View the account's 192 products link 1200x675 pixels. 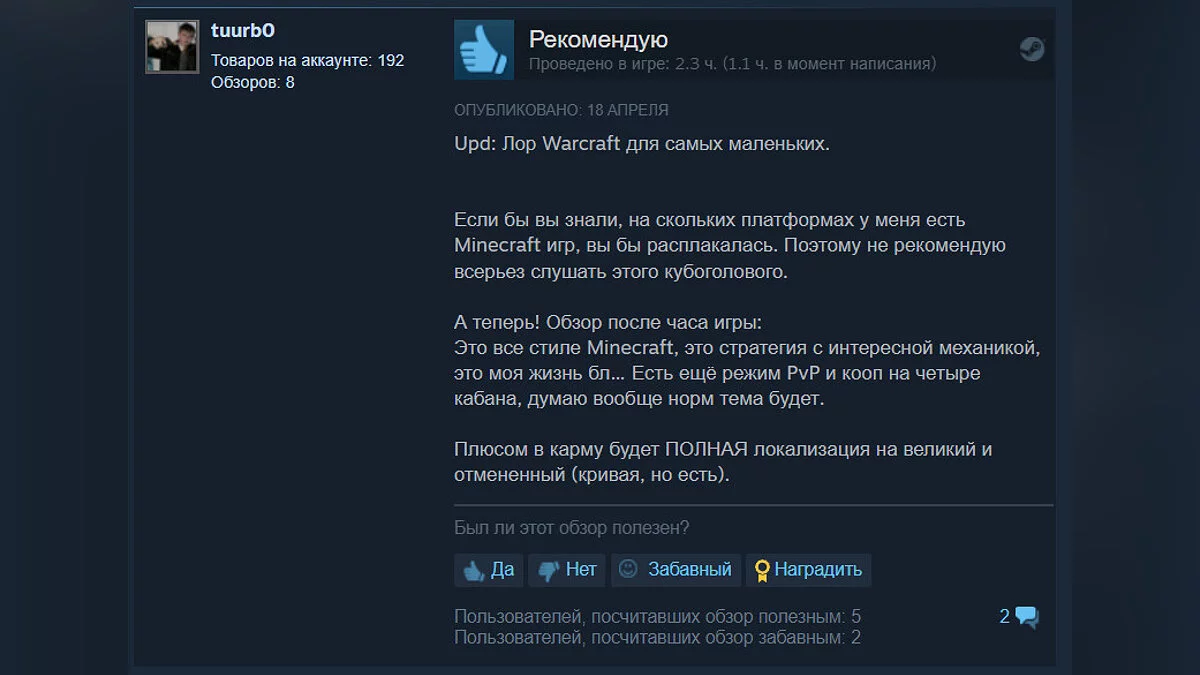point(308,61)
